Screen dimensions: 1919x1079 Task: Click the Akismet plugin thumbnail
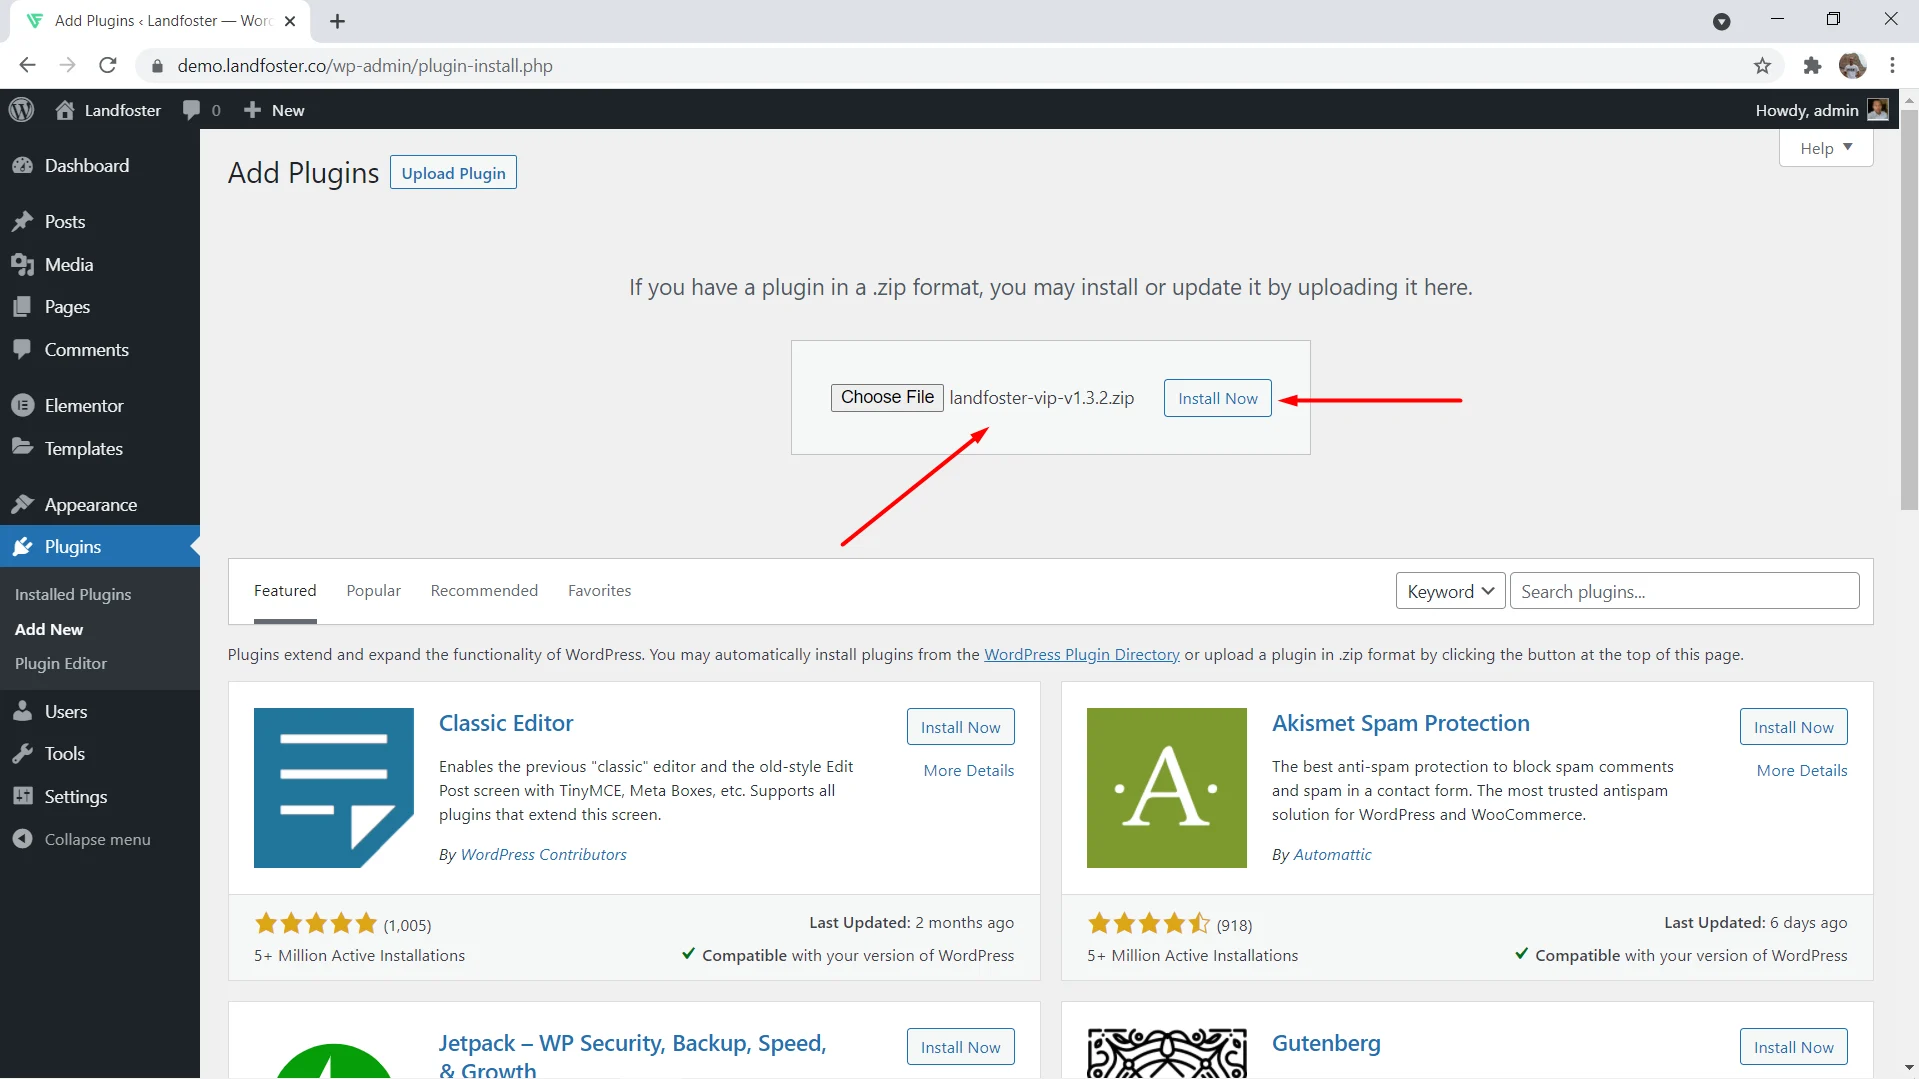[1167, 788]
